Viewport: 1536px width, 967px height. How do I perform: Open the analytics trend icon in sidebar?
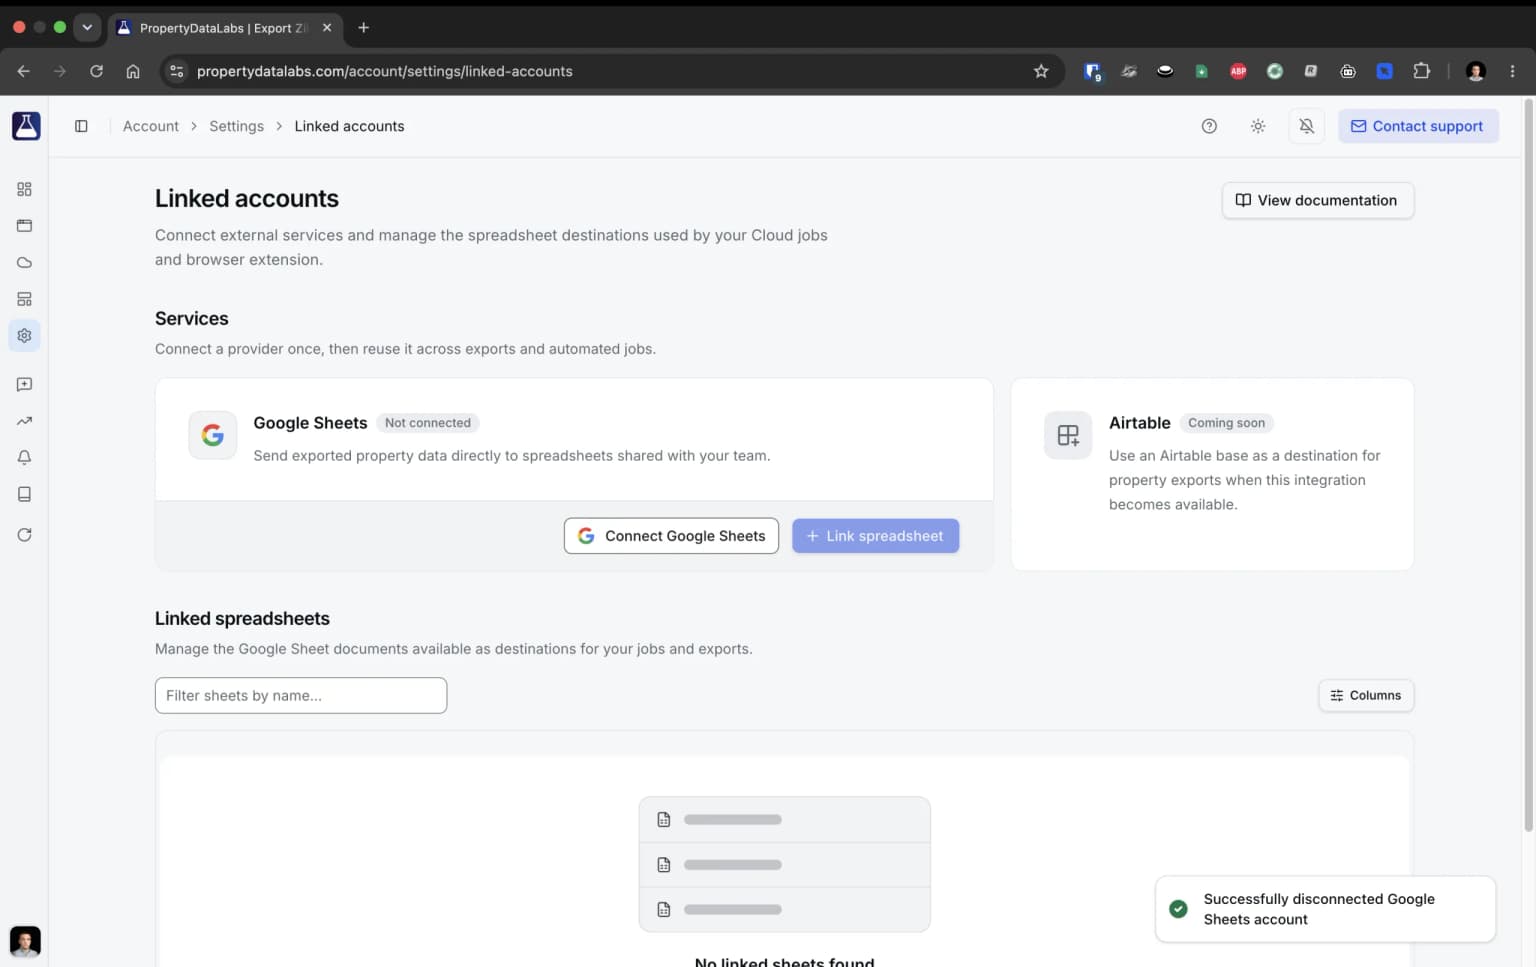(x=24, y=421)
